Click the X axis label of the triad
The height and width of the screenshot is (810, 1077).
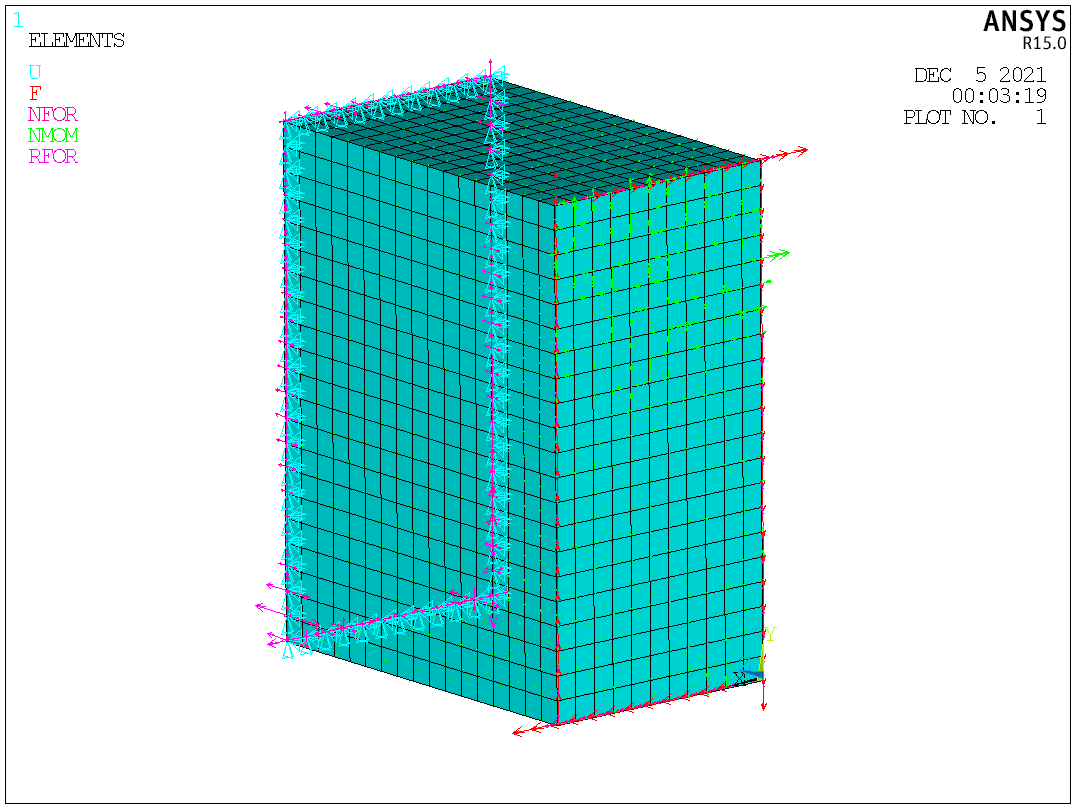click(740, 678)
